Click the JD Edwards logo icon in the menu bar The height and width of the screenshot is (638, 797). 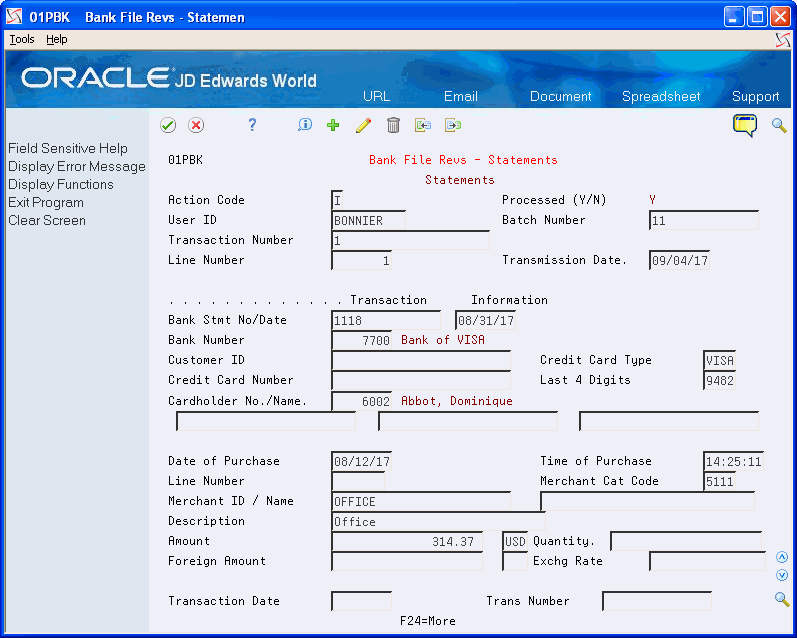pyautogui.click(x=783, y=40)
